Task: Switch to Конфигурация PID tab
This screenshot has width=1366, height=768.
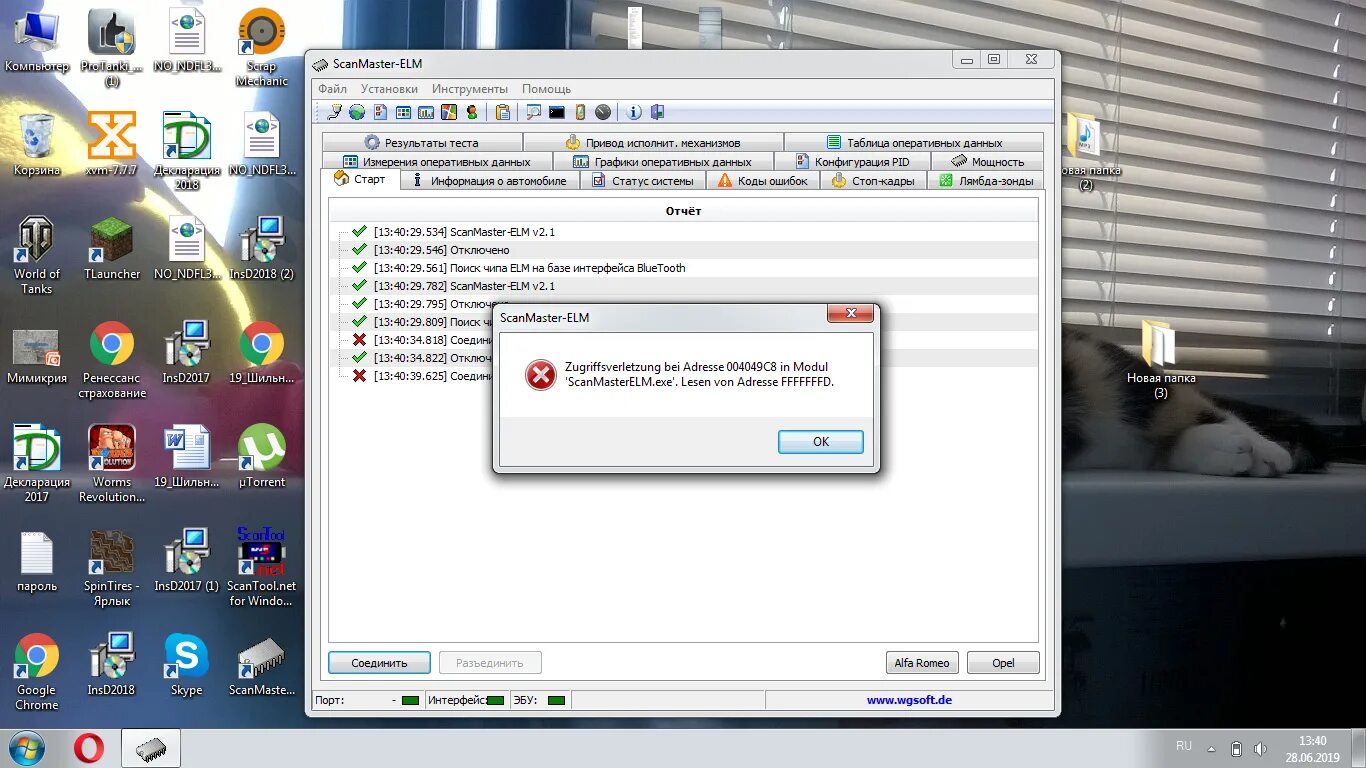Action: click(853, 161)
